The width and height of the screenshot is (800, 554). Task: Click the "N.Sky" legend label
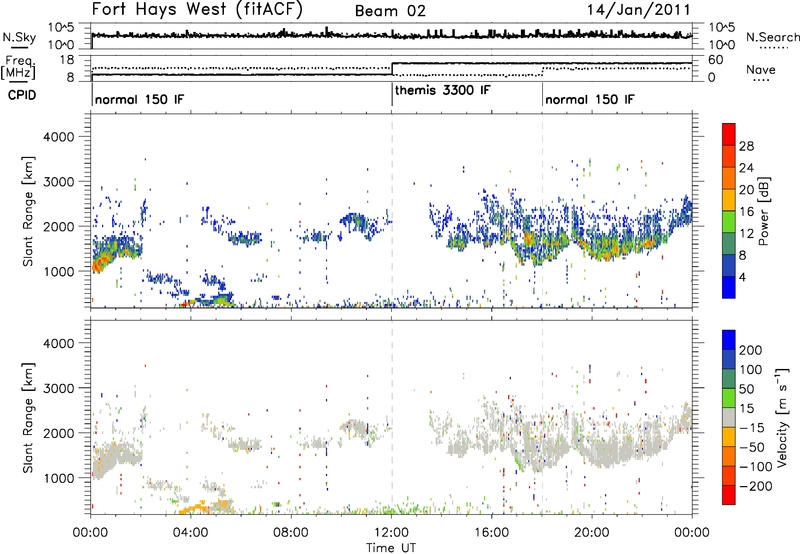pyautogui.click(x=19, y=37)
